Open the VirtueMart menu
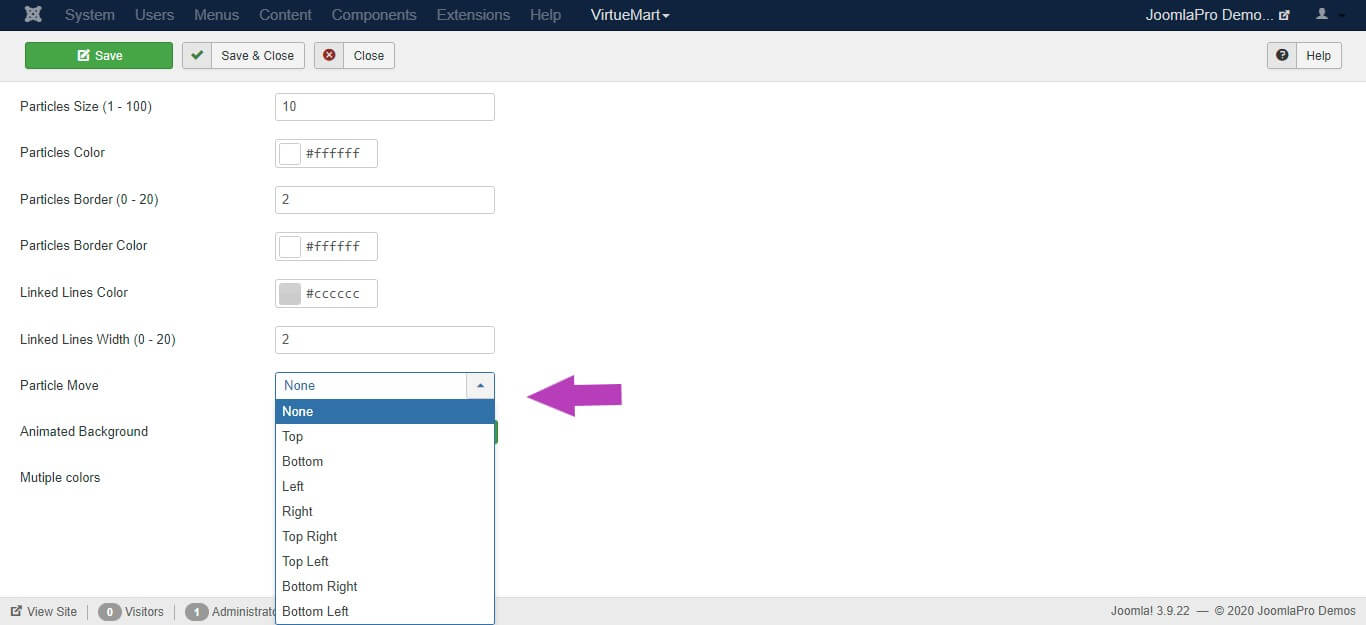This screenshot has width=1366, height=625. coord(630,15)
